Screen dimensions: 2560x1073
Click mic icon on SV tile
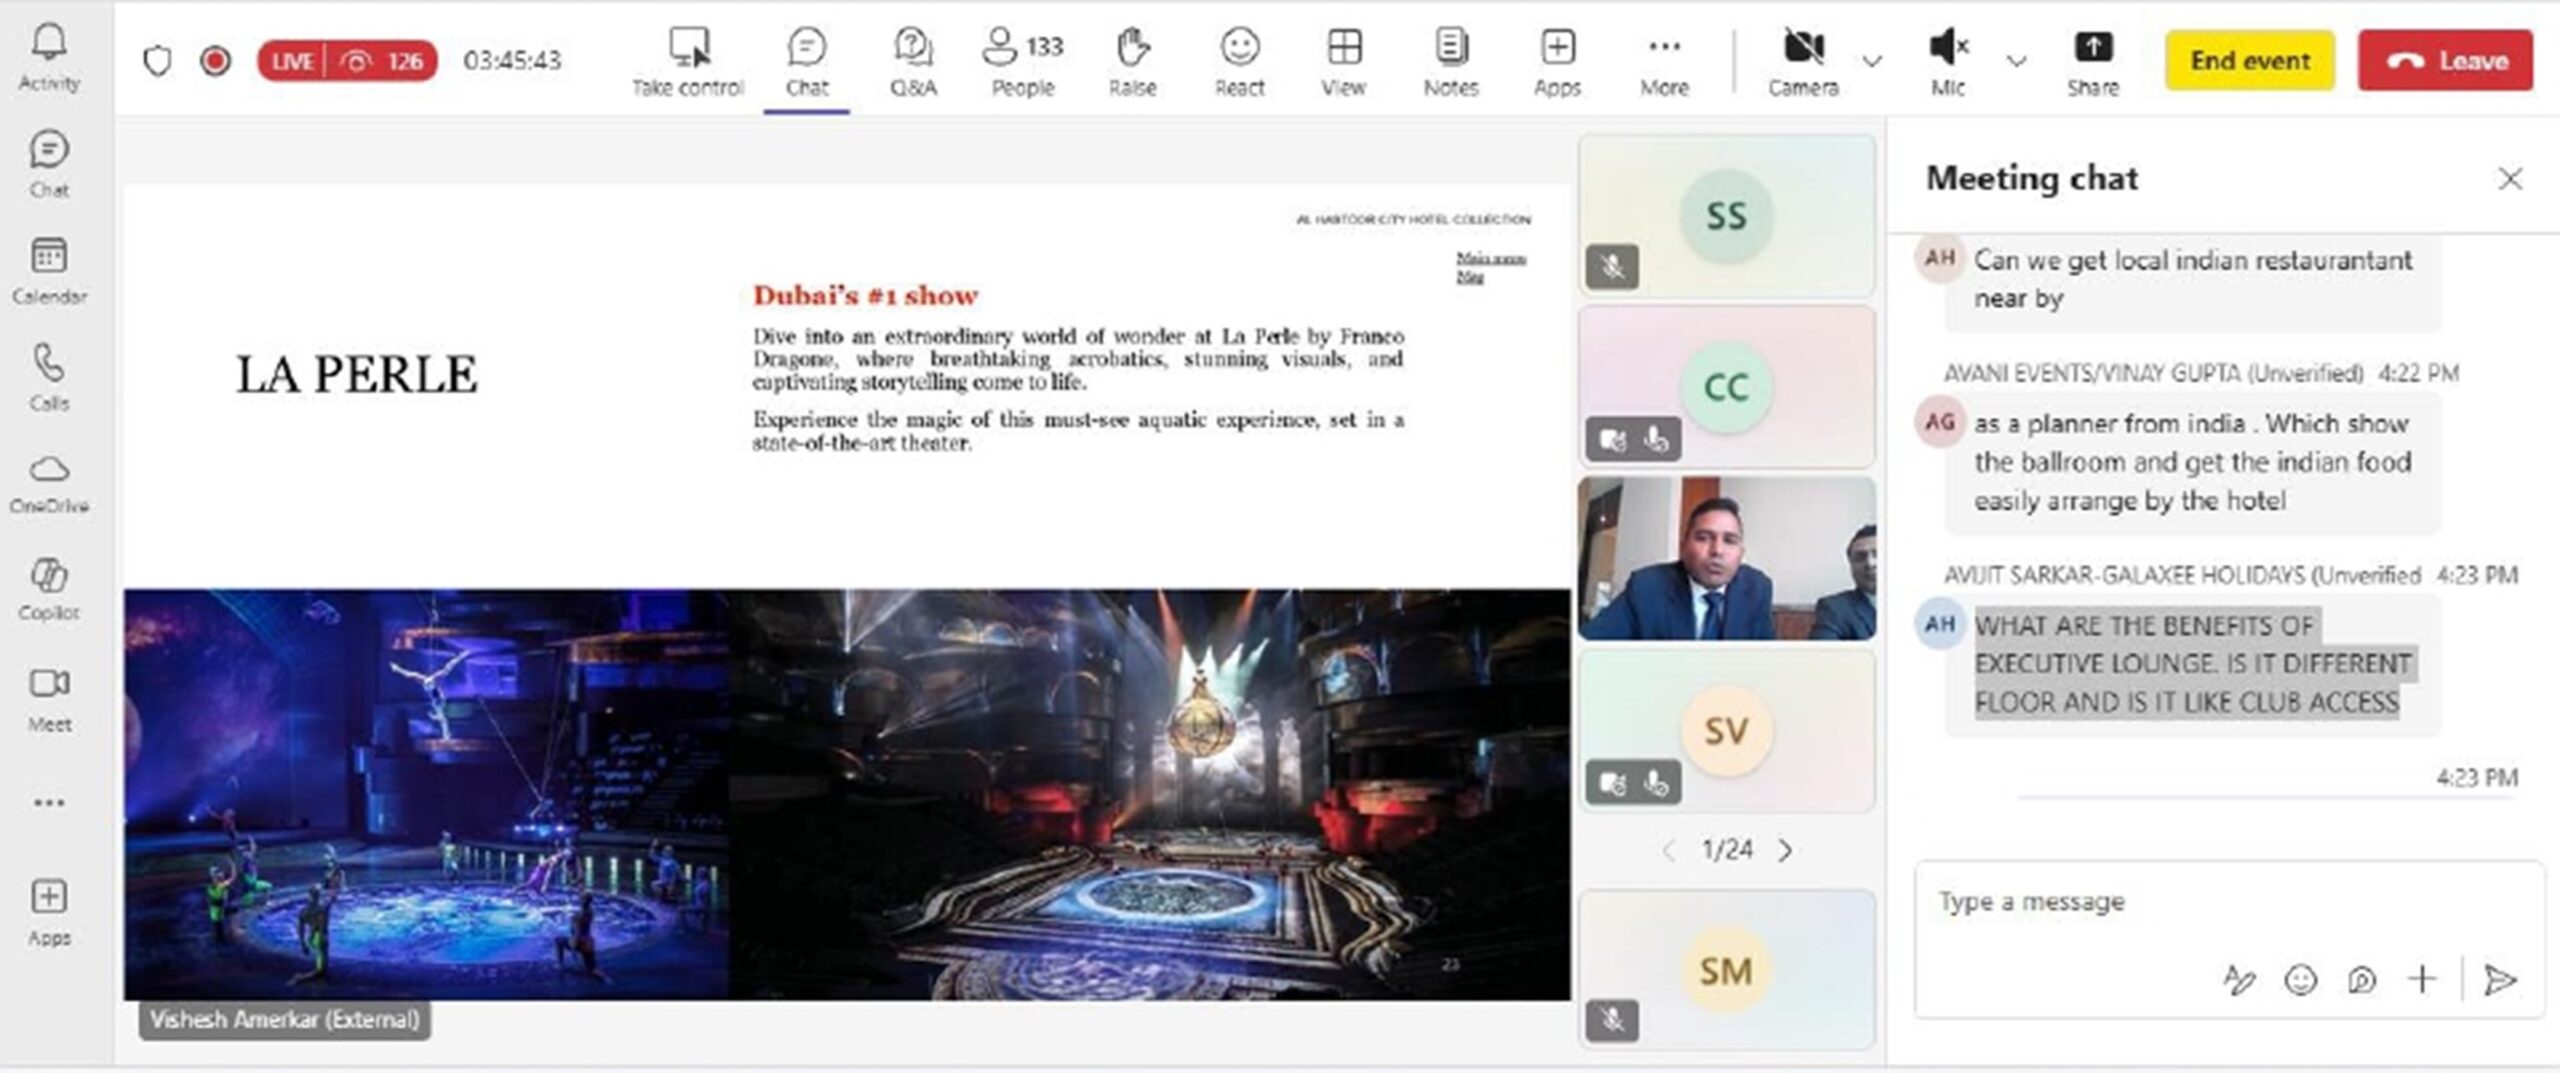point(1656,783)
